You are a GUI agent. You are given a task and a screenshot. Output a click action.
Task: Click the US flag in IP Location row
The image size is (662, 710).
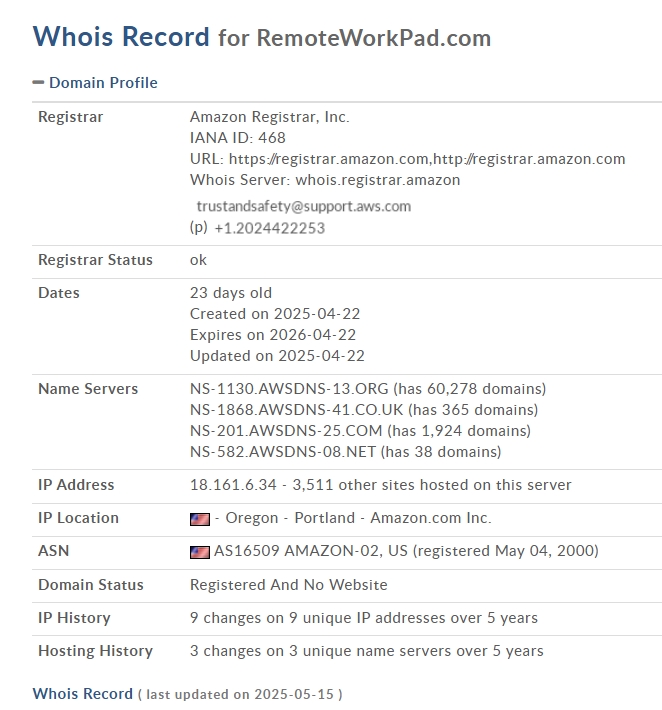200,519
